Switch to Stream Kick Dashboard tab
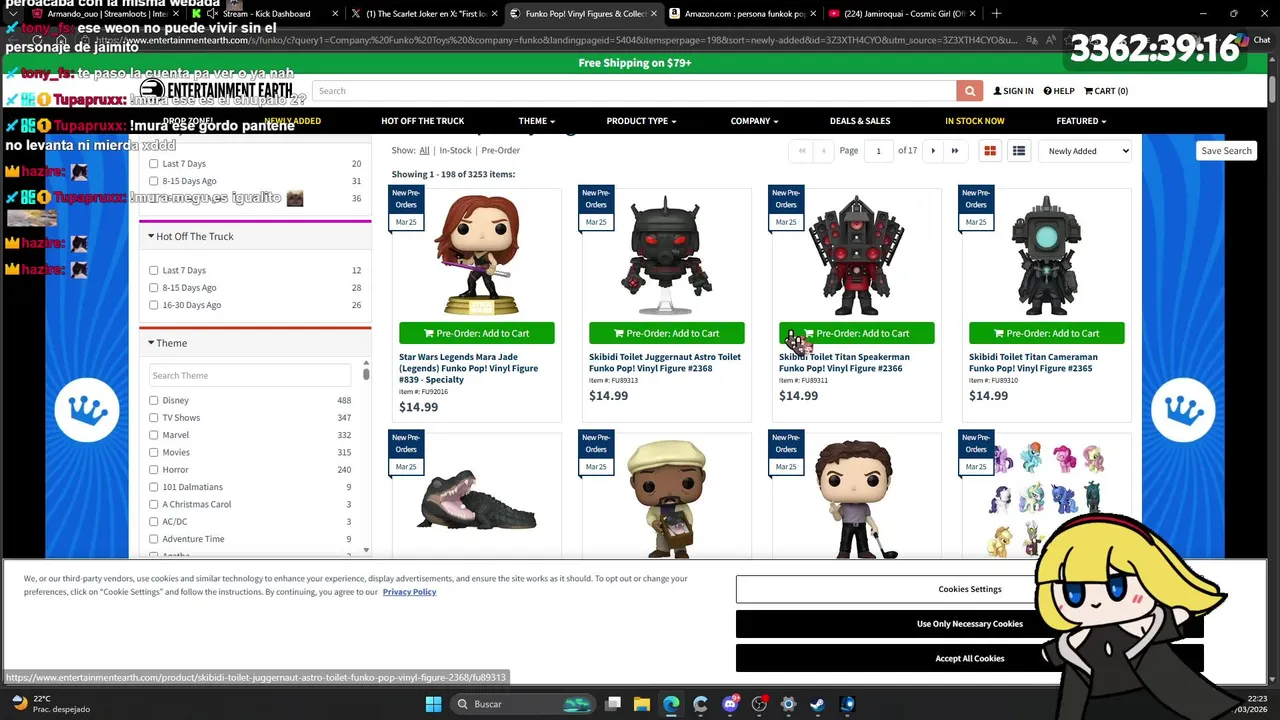The width and height of the screenshot is (1280, 720). click(x=265, y=14)
